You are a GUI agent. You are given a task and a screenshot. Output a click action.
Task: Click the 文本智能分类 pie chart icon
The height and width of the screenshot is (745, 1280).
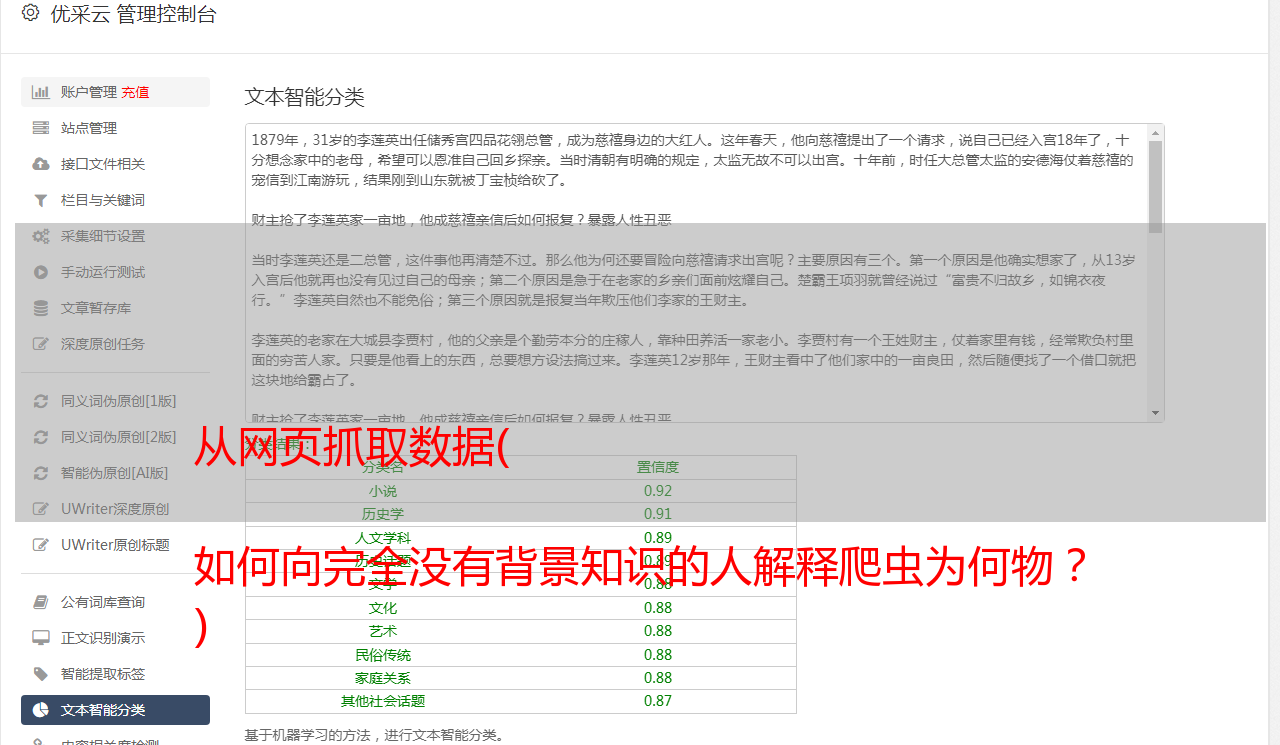pos(41,710)
